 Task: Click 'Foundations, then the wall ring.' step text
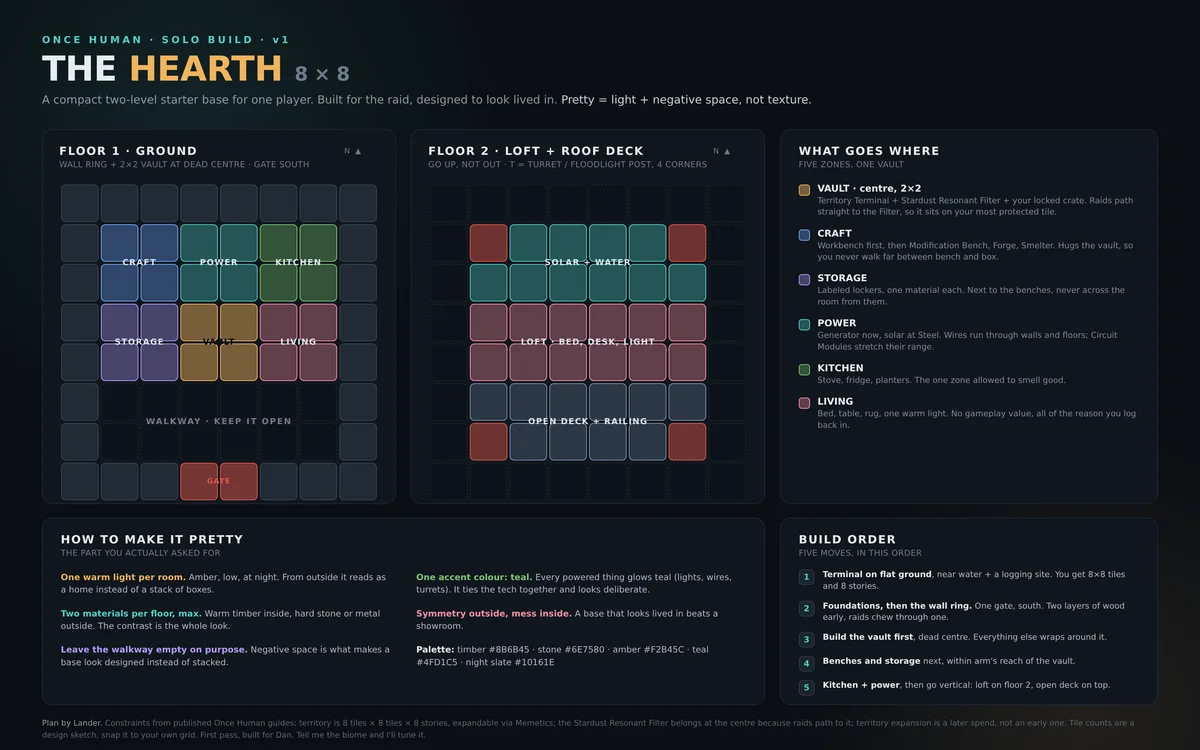point(896,606)
